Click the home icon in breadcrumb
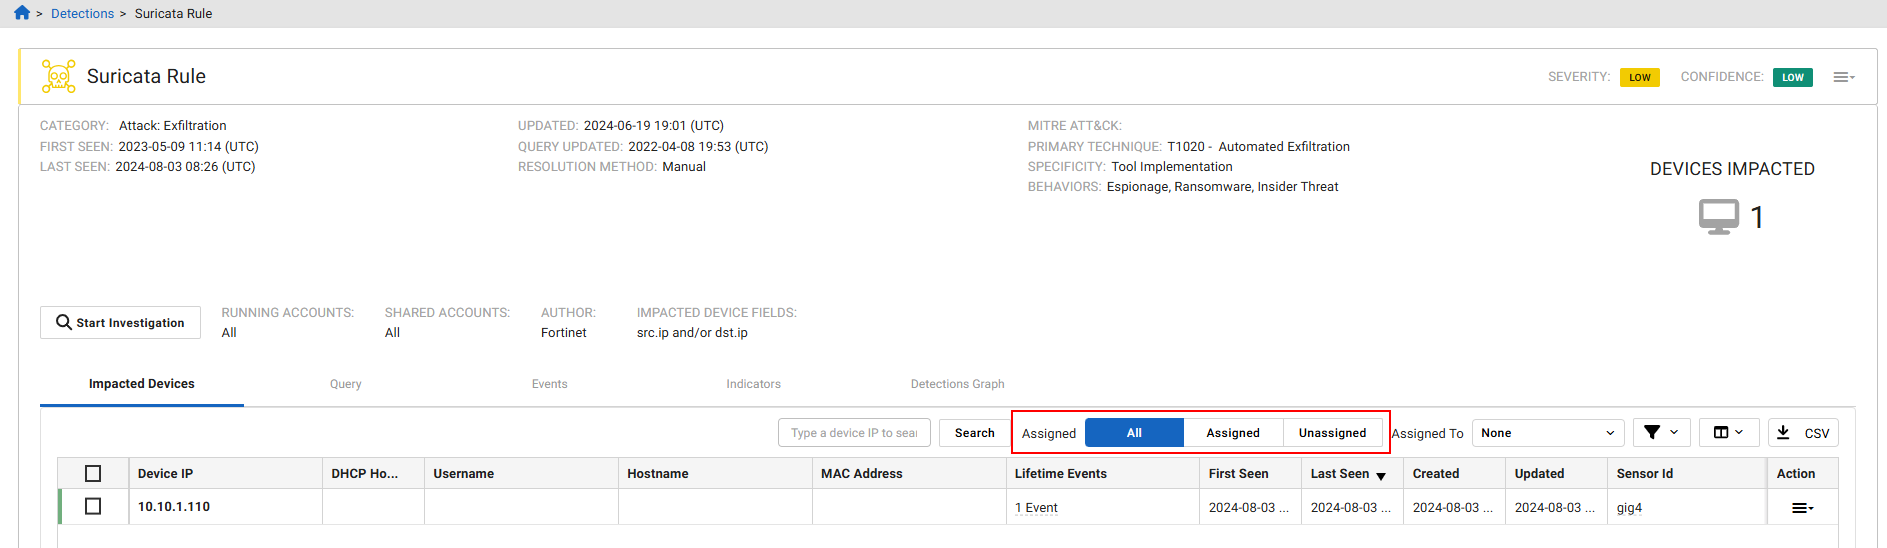 click(x=22, y=13)
